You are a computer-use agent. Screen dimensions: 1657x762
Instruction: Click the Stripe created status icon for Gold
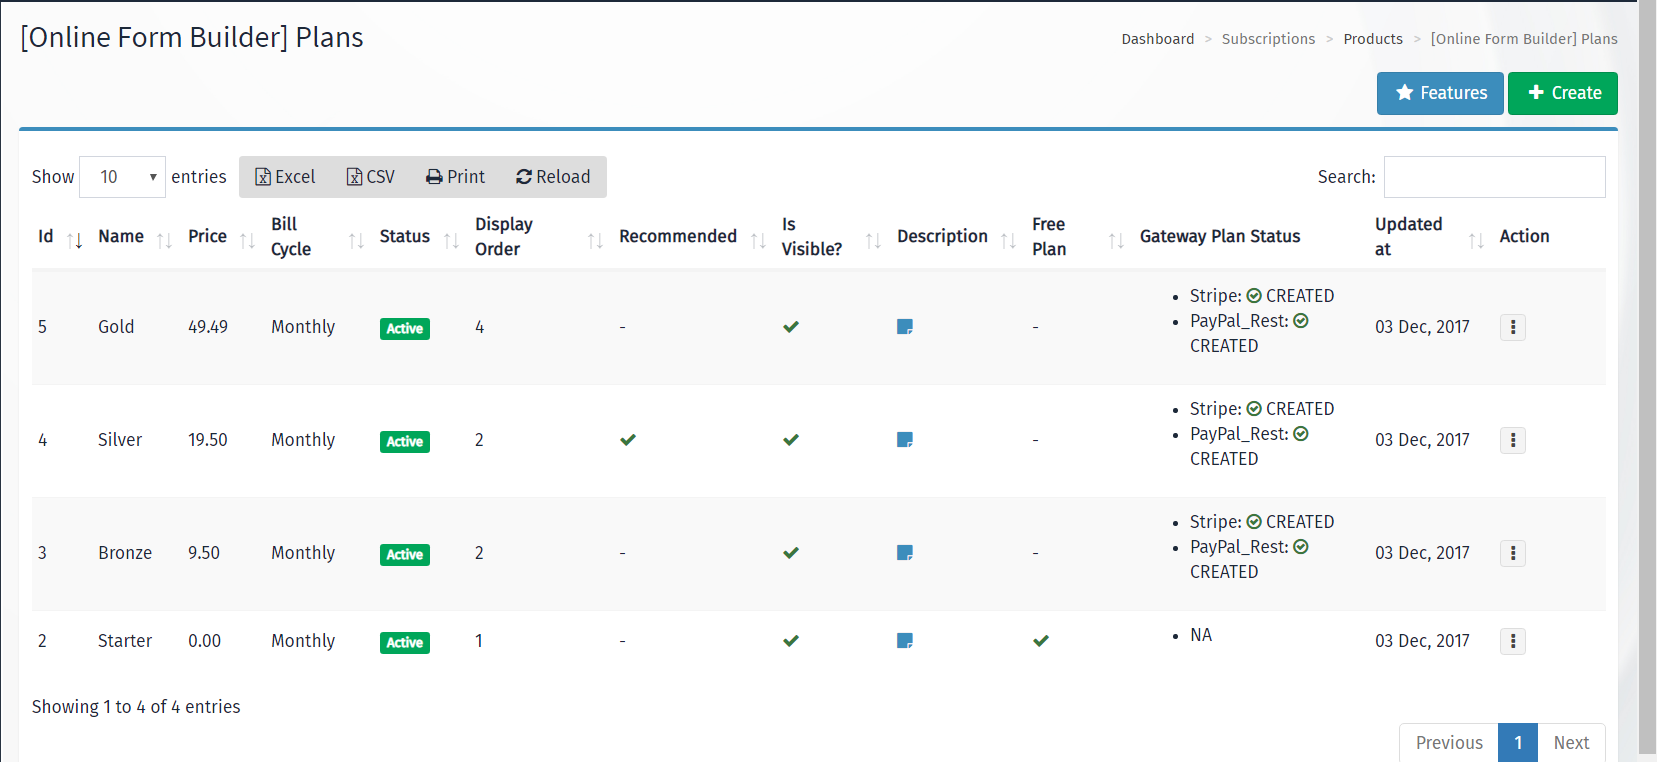pos(1254,296)
